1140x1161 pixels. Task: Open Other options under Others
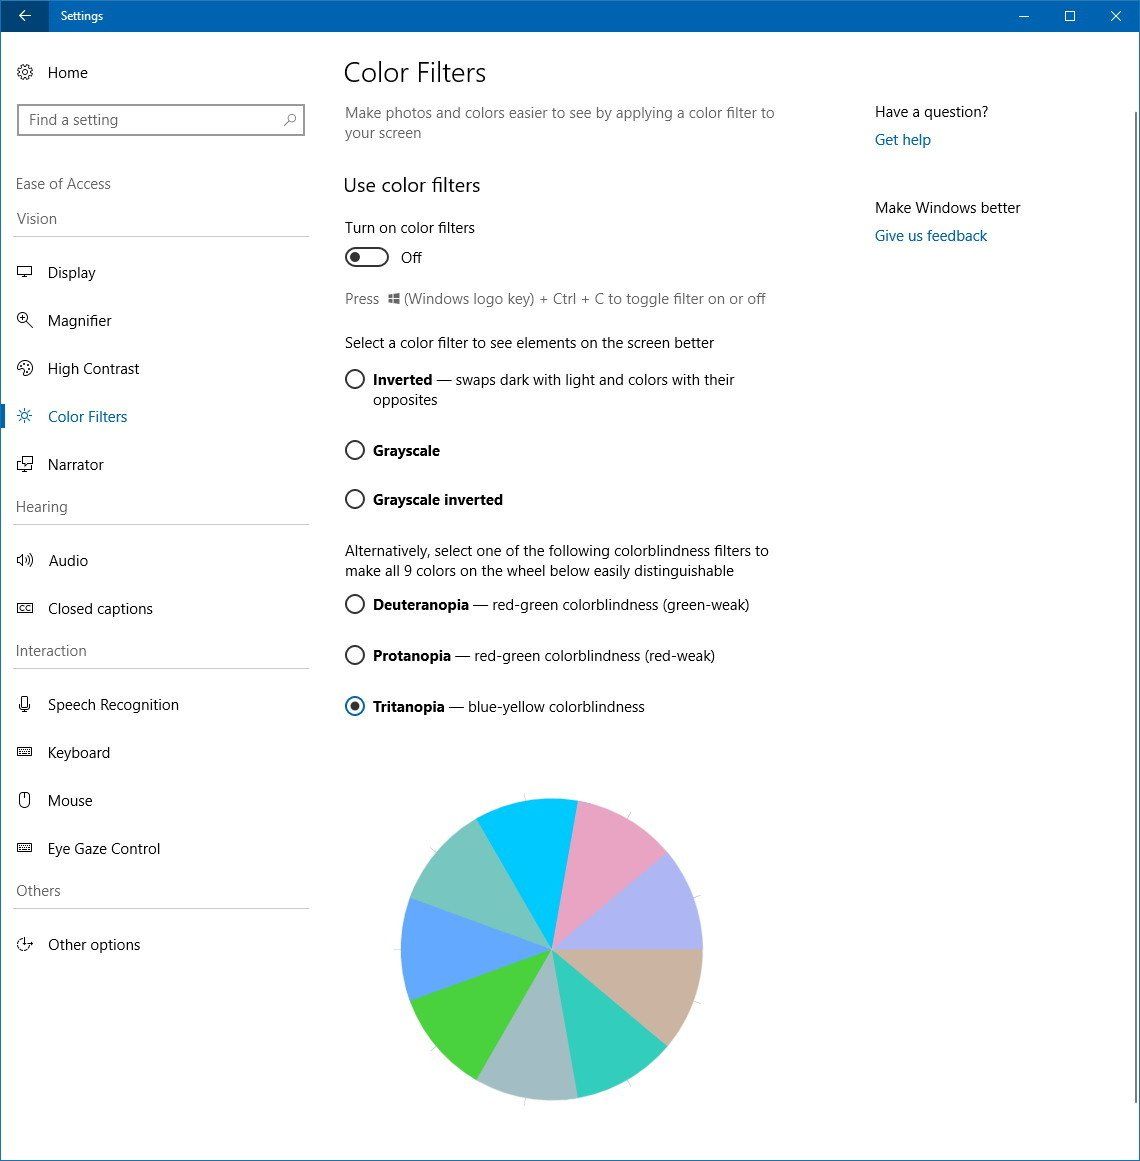(93, 944)
